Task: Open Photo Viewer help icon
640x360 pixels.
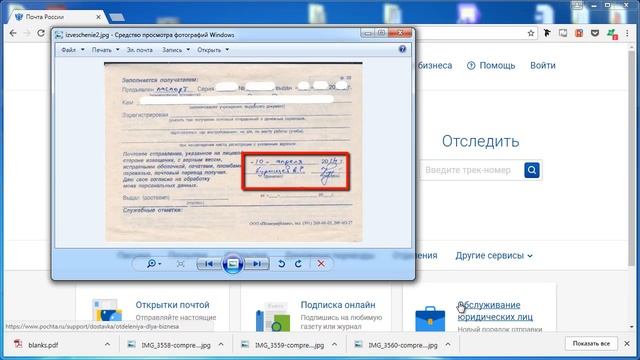Action: [402, 49]
